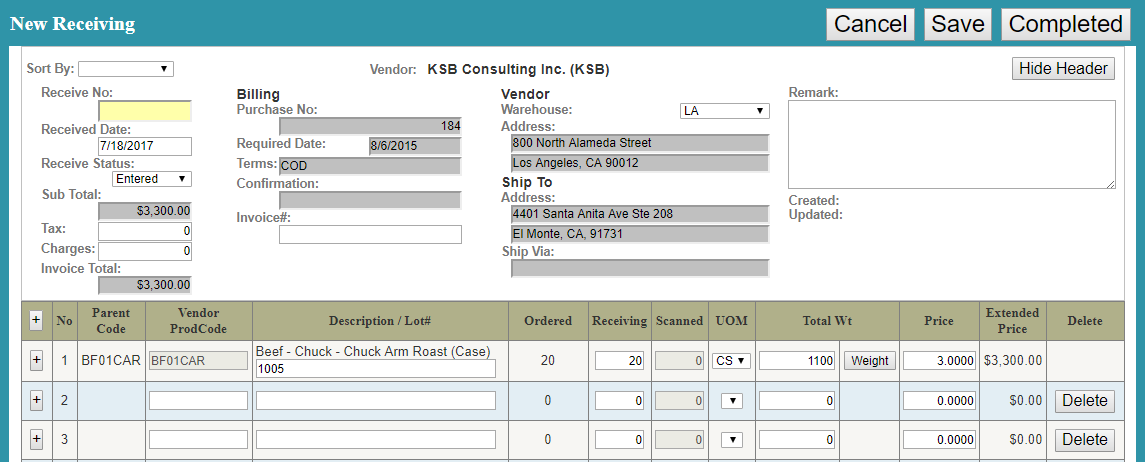The height and width of the screenshot is (462, 1147).
Task: Edit the Received Date field
Action: (x=145, y=145)
